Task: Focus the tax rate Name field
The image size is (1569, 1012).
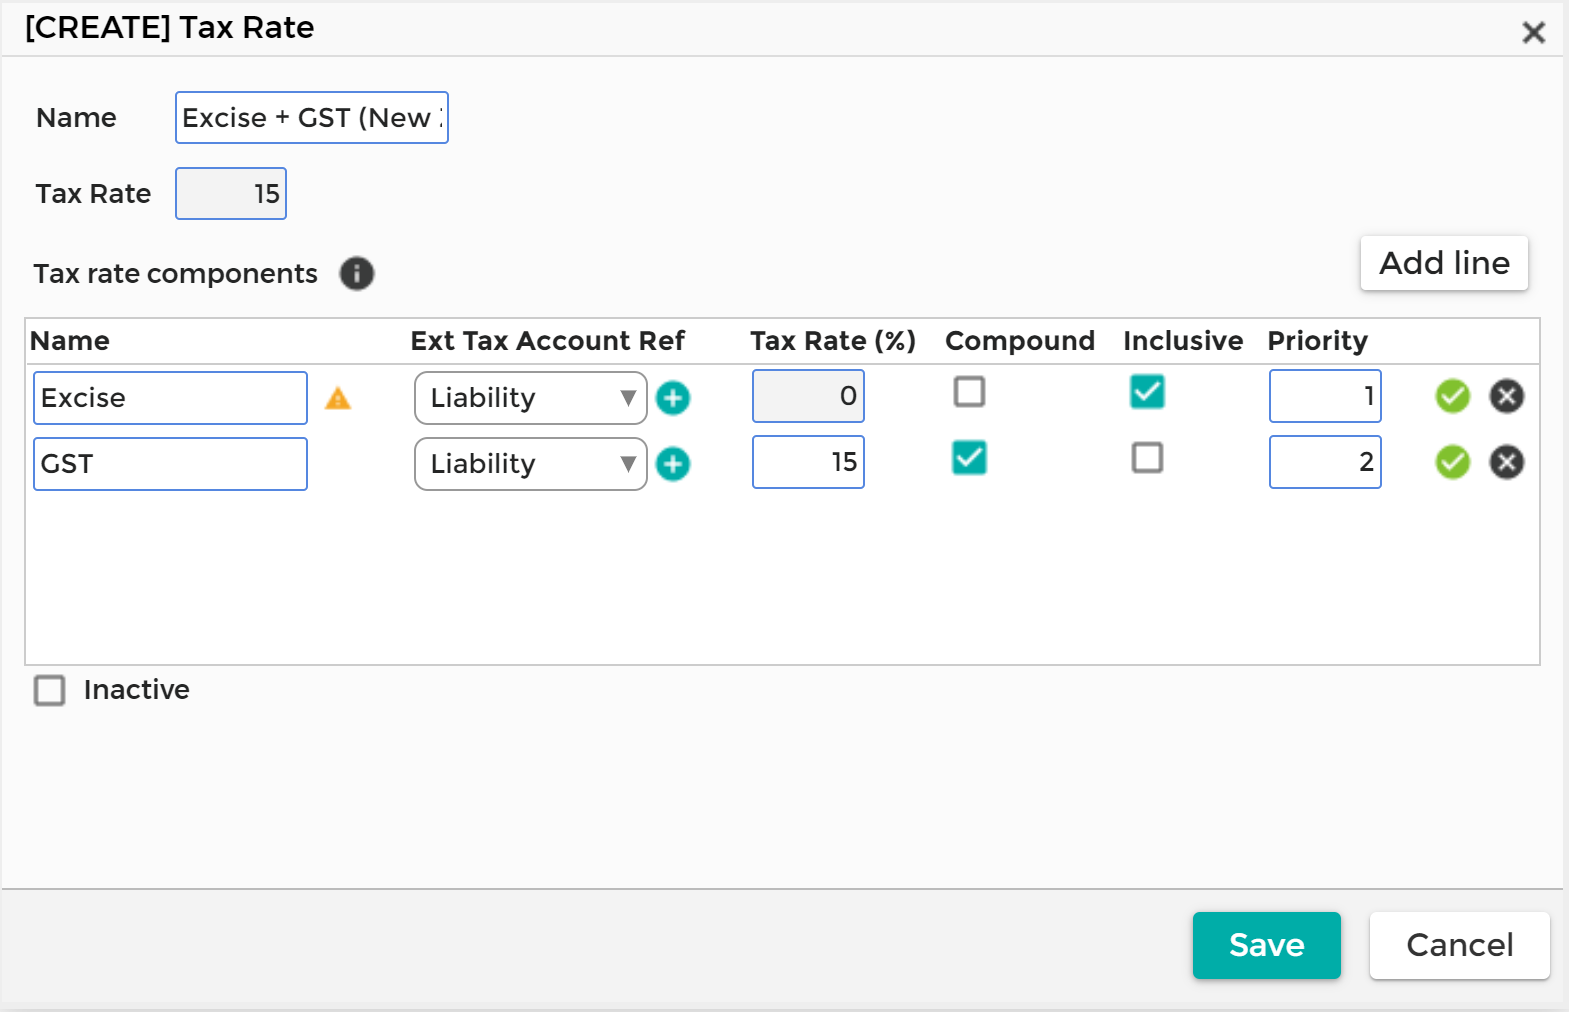Action: (312, 118)
